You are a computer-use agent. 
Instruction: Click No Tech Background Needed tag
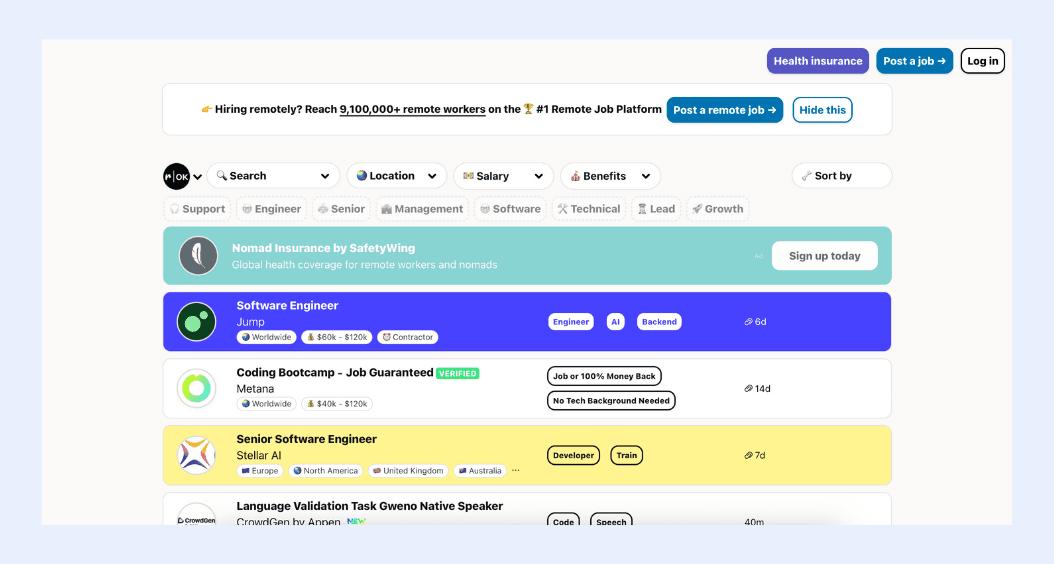point(611,401)
